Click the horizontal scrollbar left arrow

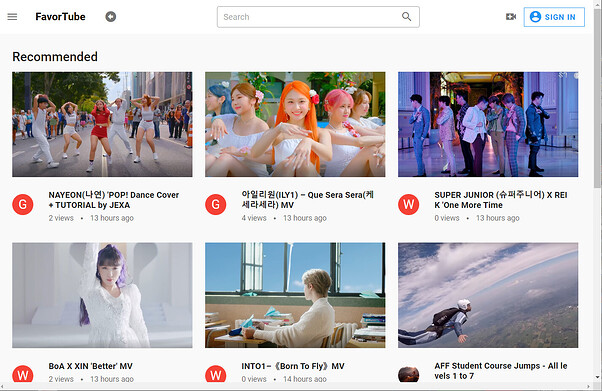tap(2, 386)
